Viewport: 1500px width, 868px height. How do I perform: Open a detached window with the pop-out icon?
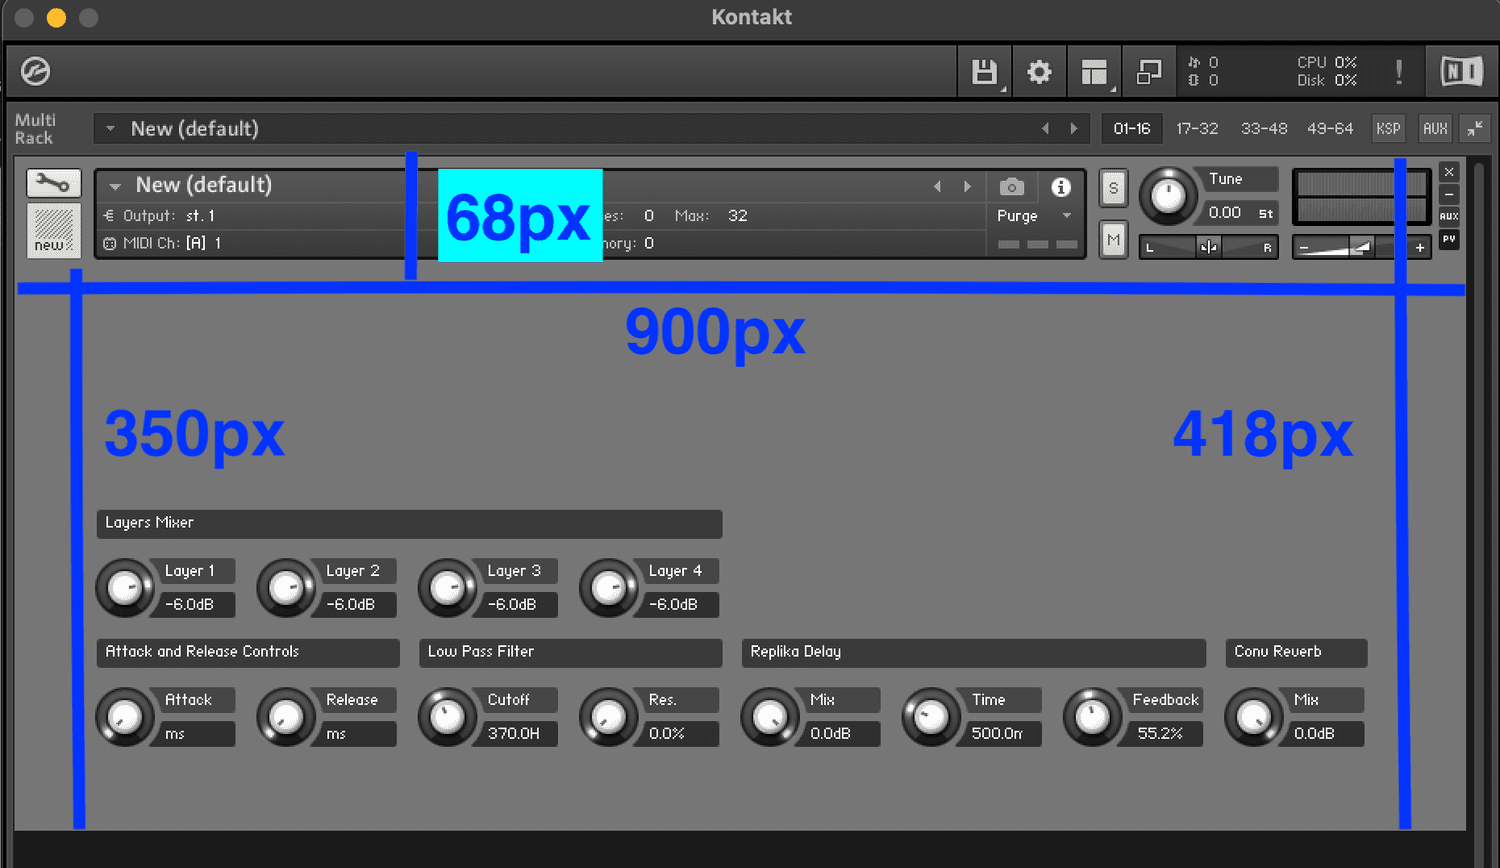(x=1148, y=71)
